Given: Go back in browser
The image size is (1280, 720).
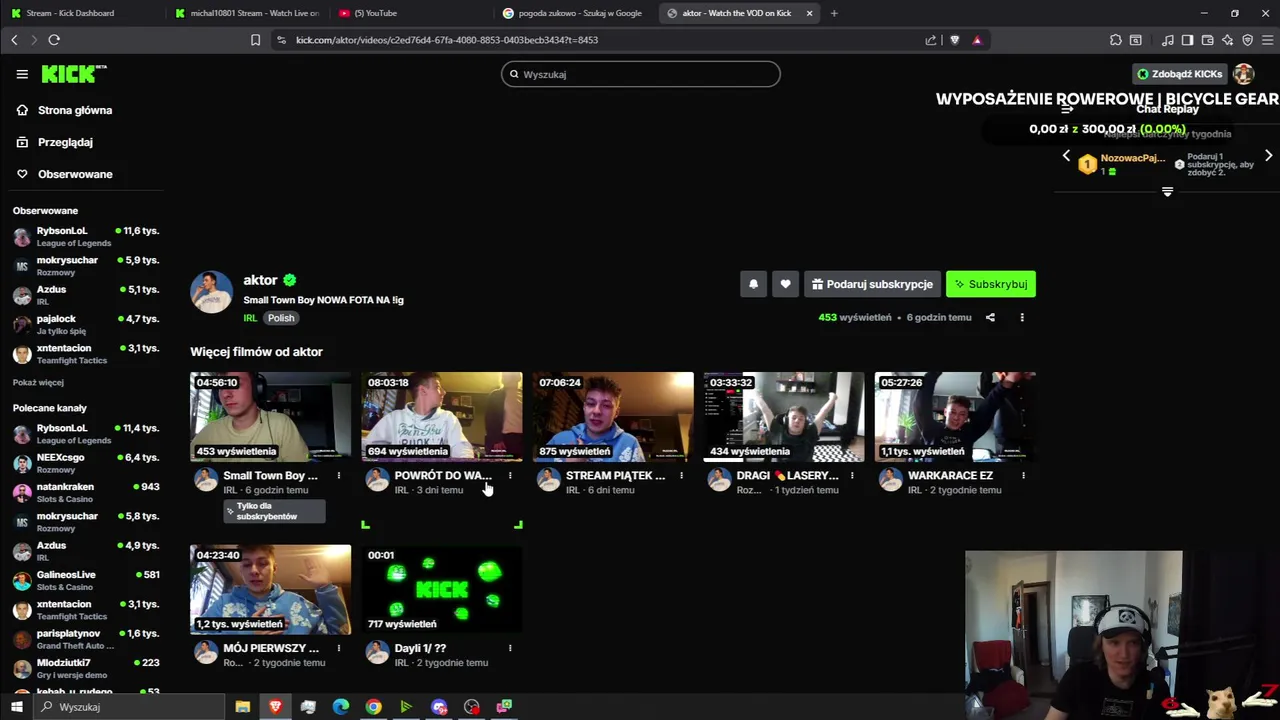Looking at the screenshot, I should pyautogui.click(x=14, y=40).
